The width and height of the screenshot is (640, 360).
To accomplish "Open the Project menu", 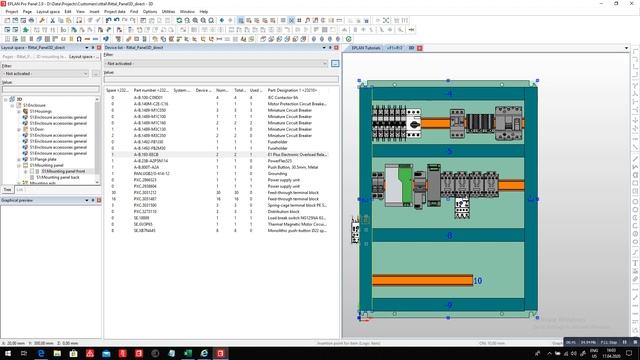I will (12, 12).
